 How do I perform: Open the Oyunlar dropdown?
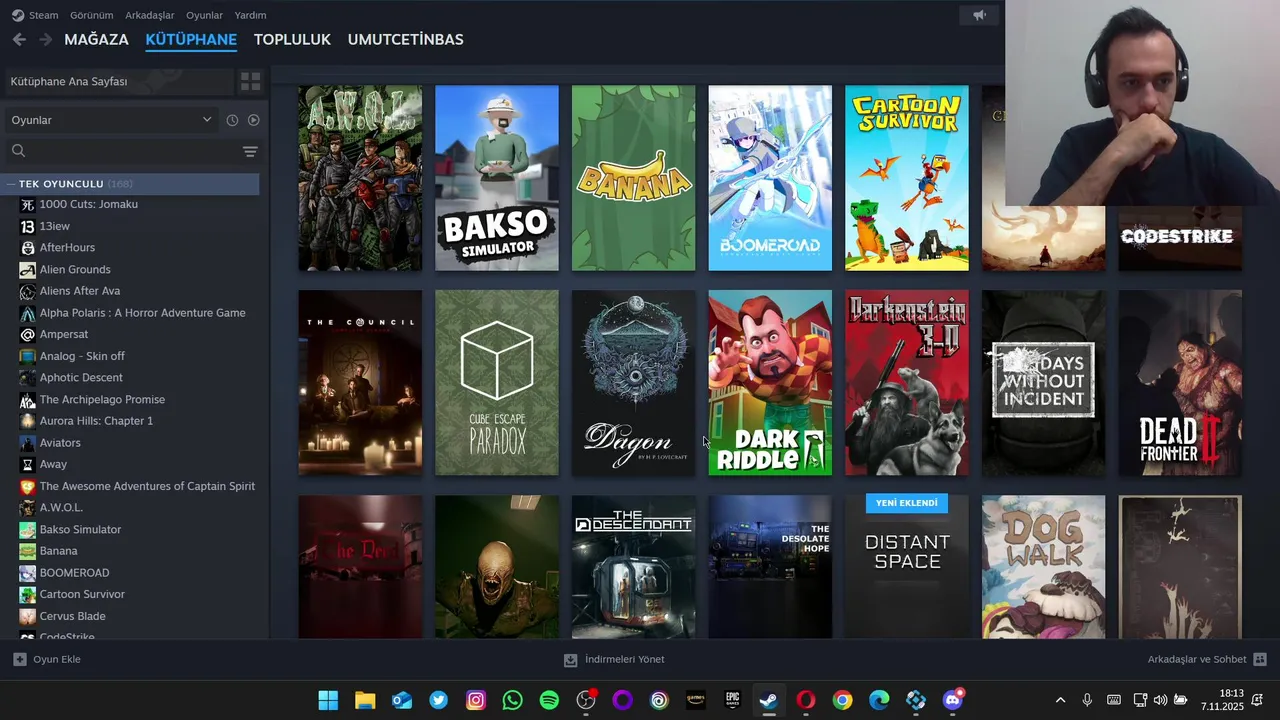pos(112,120)
